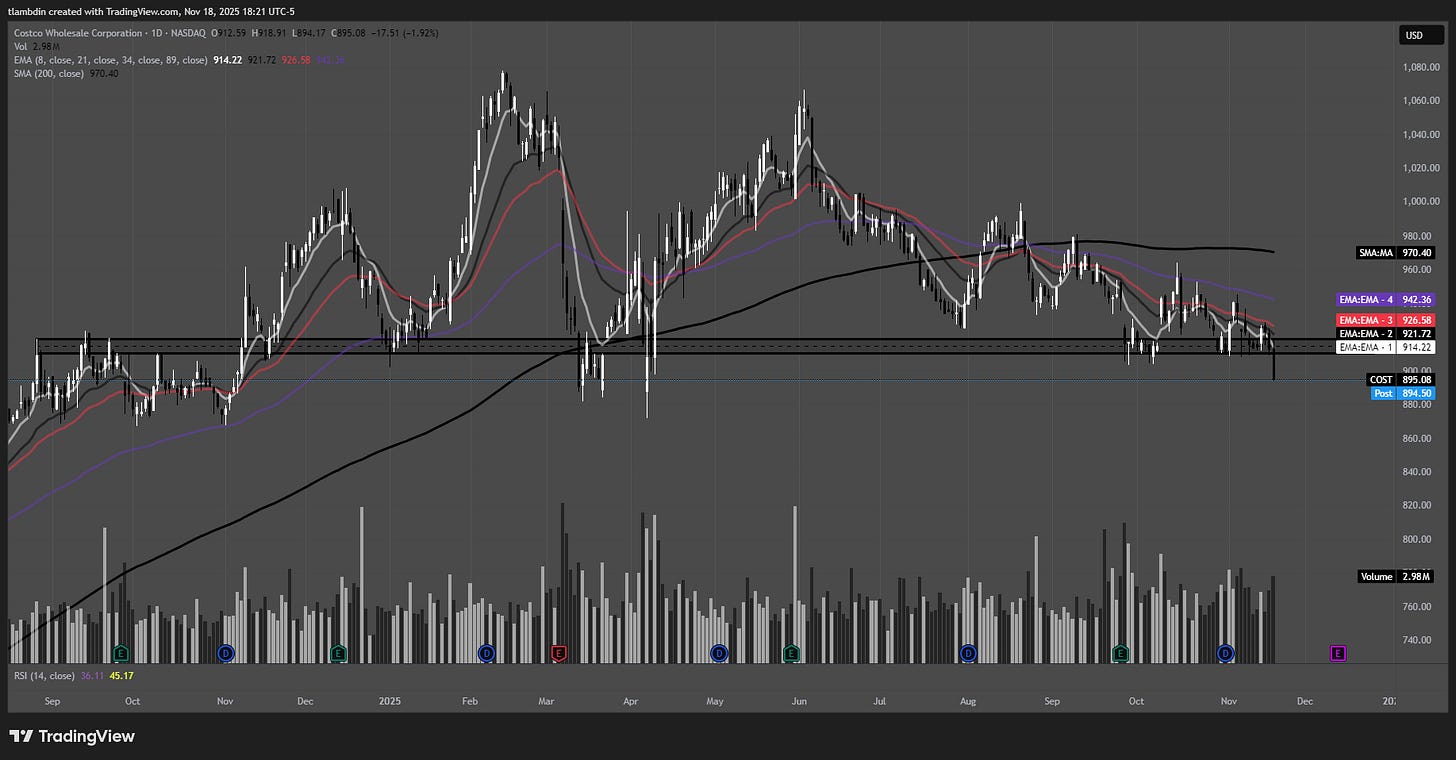Click the Vol 2.98M indicator legend
1456x760 pixels.
pos(35,46)
